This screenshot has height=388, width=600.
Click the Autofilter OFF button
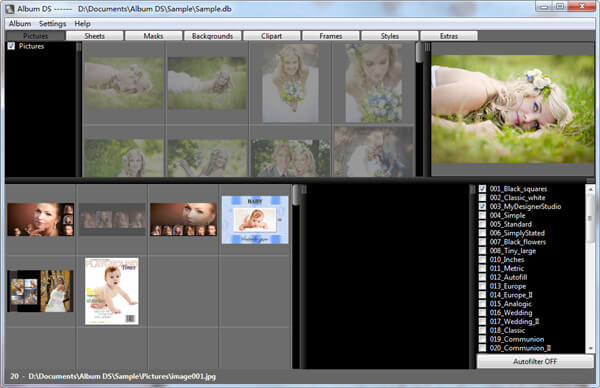coord(535,361)
